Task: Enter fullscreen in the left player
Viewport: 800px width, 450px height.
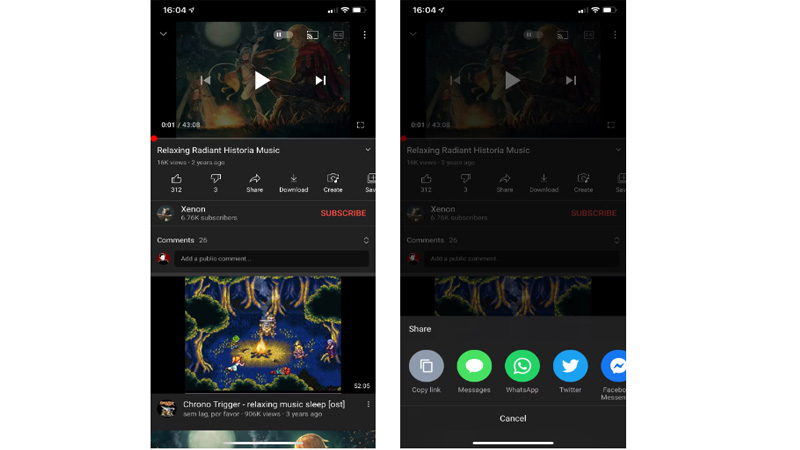Action: [360, 125]
